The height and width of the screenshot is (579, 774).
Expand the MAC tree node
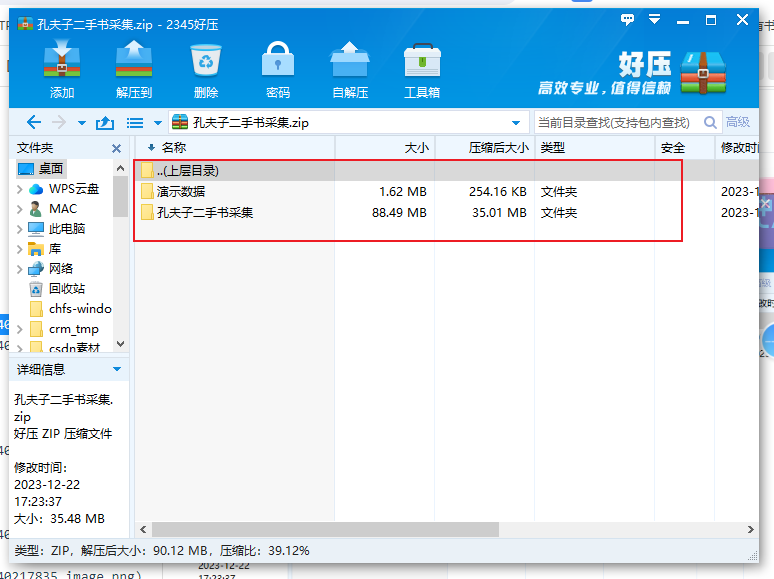click(x=20, y=209)
